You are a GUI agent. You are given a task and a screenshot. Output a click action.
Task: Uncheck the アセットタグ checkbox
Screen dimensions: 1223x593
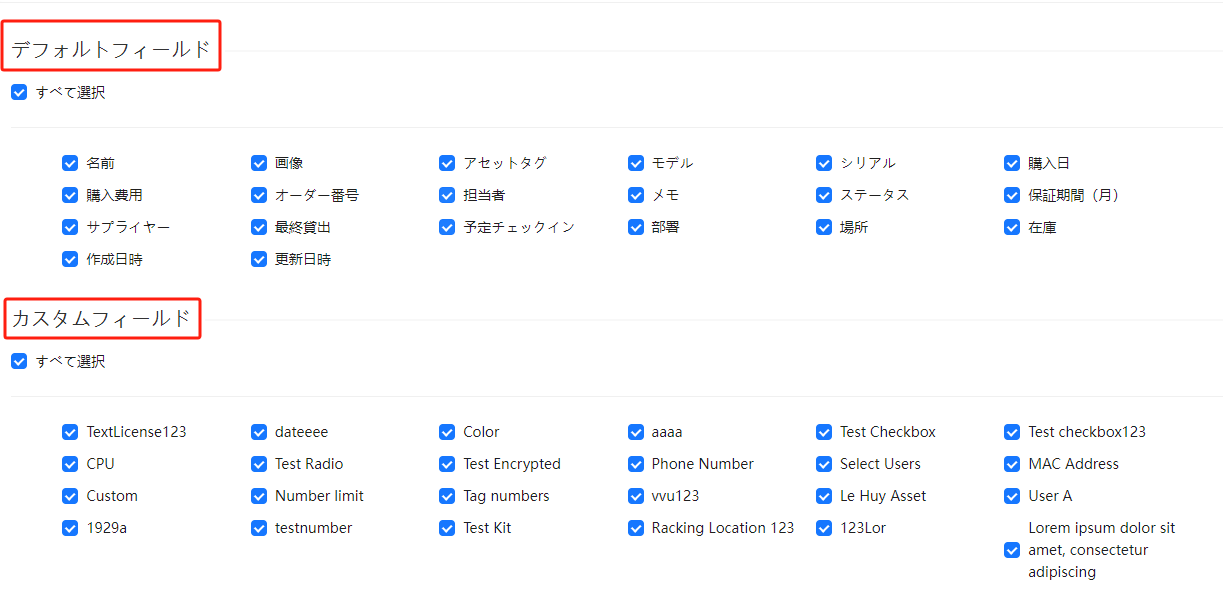pos(447,163)
